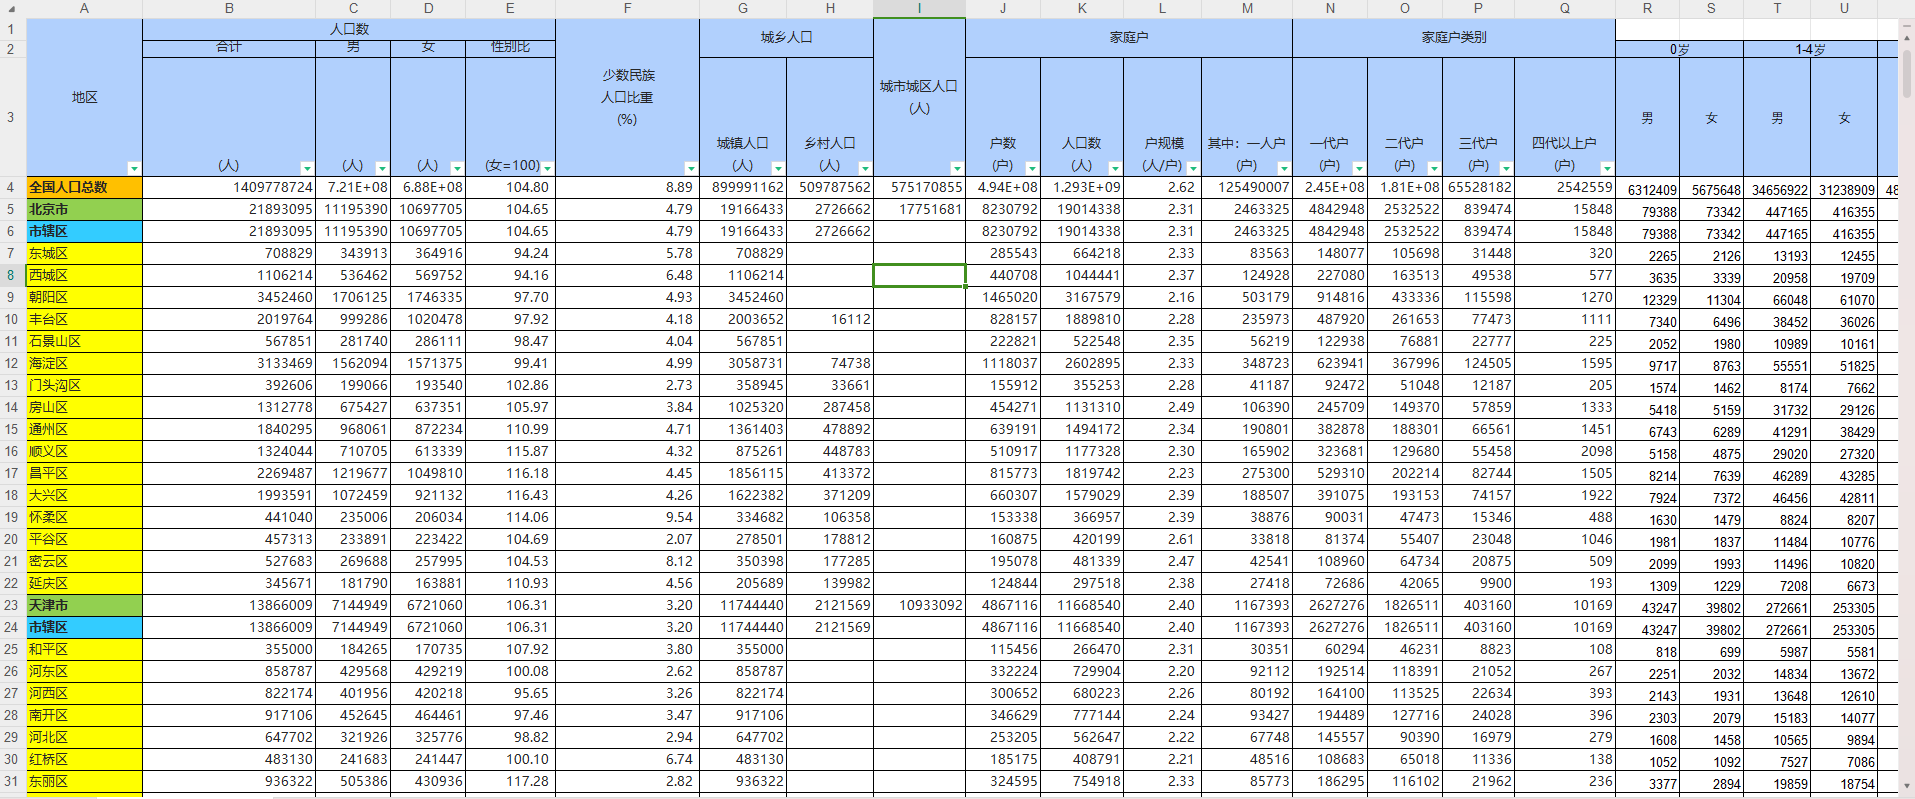Select cell with value 575170855
Image resolution: width=1915 pixels, height=799 pixels.
tap(919, 187)
